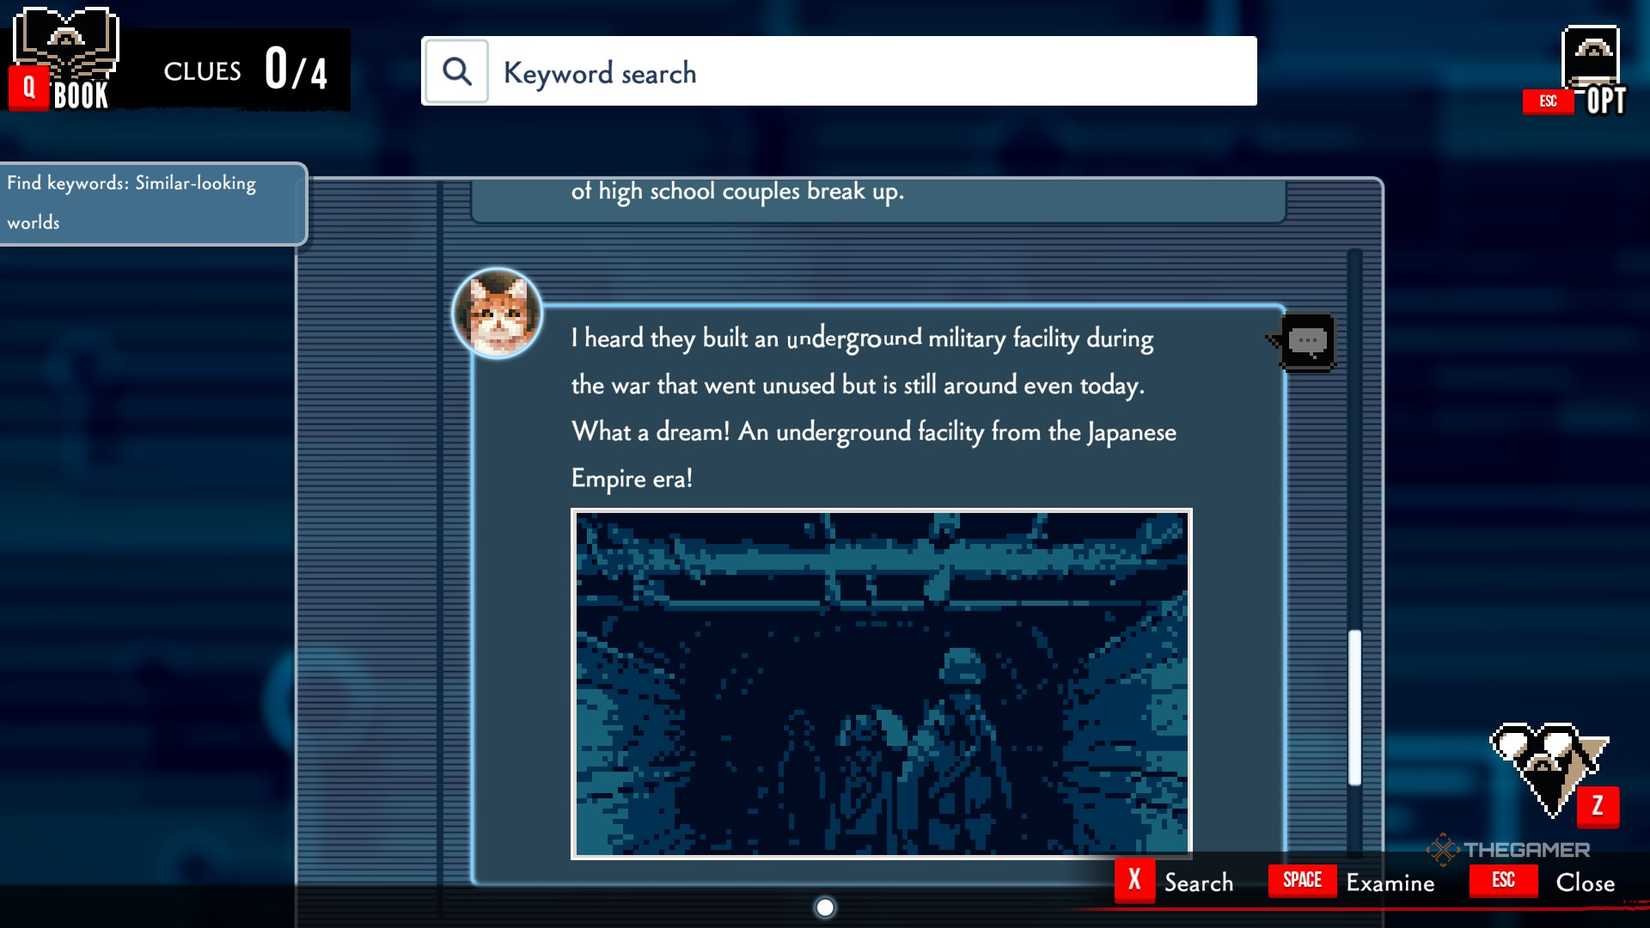Screen dimensions: 1650x928
Task: Click the heart-shaped character icon
Action: click(x=1547, y=768)
